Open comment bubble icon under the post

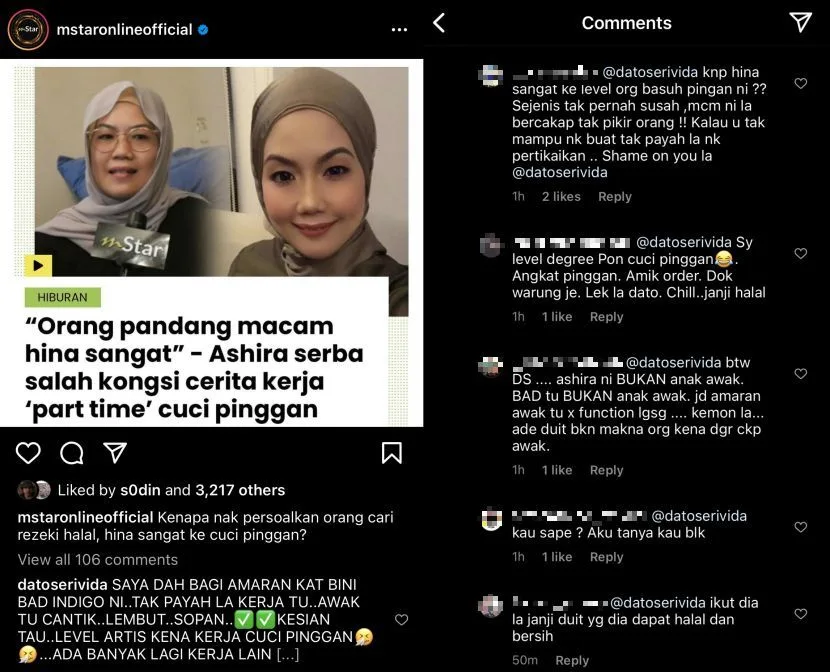pos(72,453)
